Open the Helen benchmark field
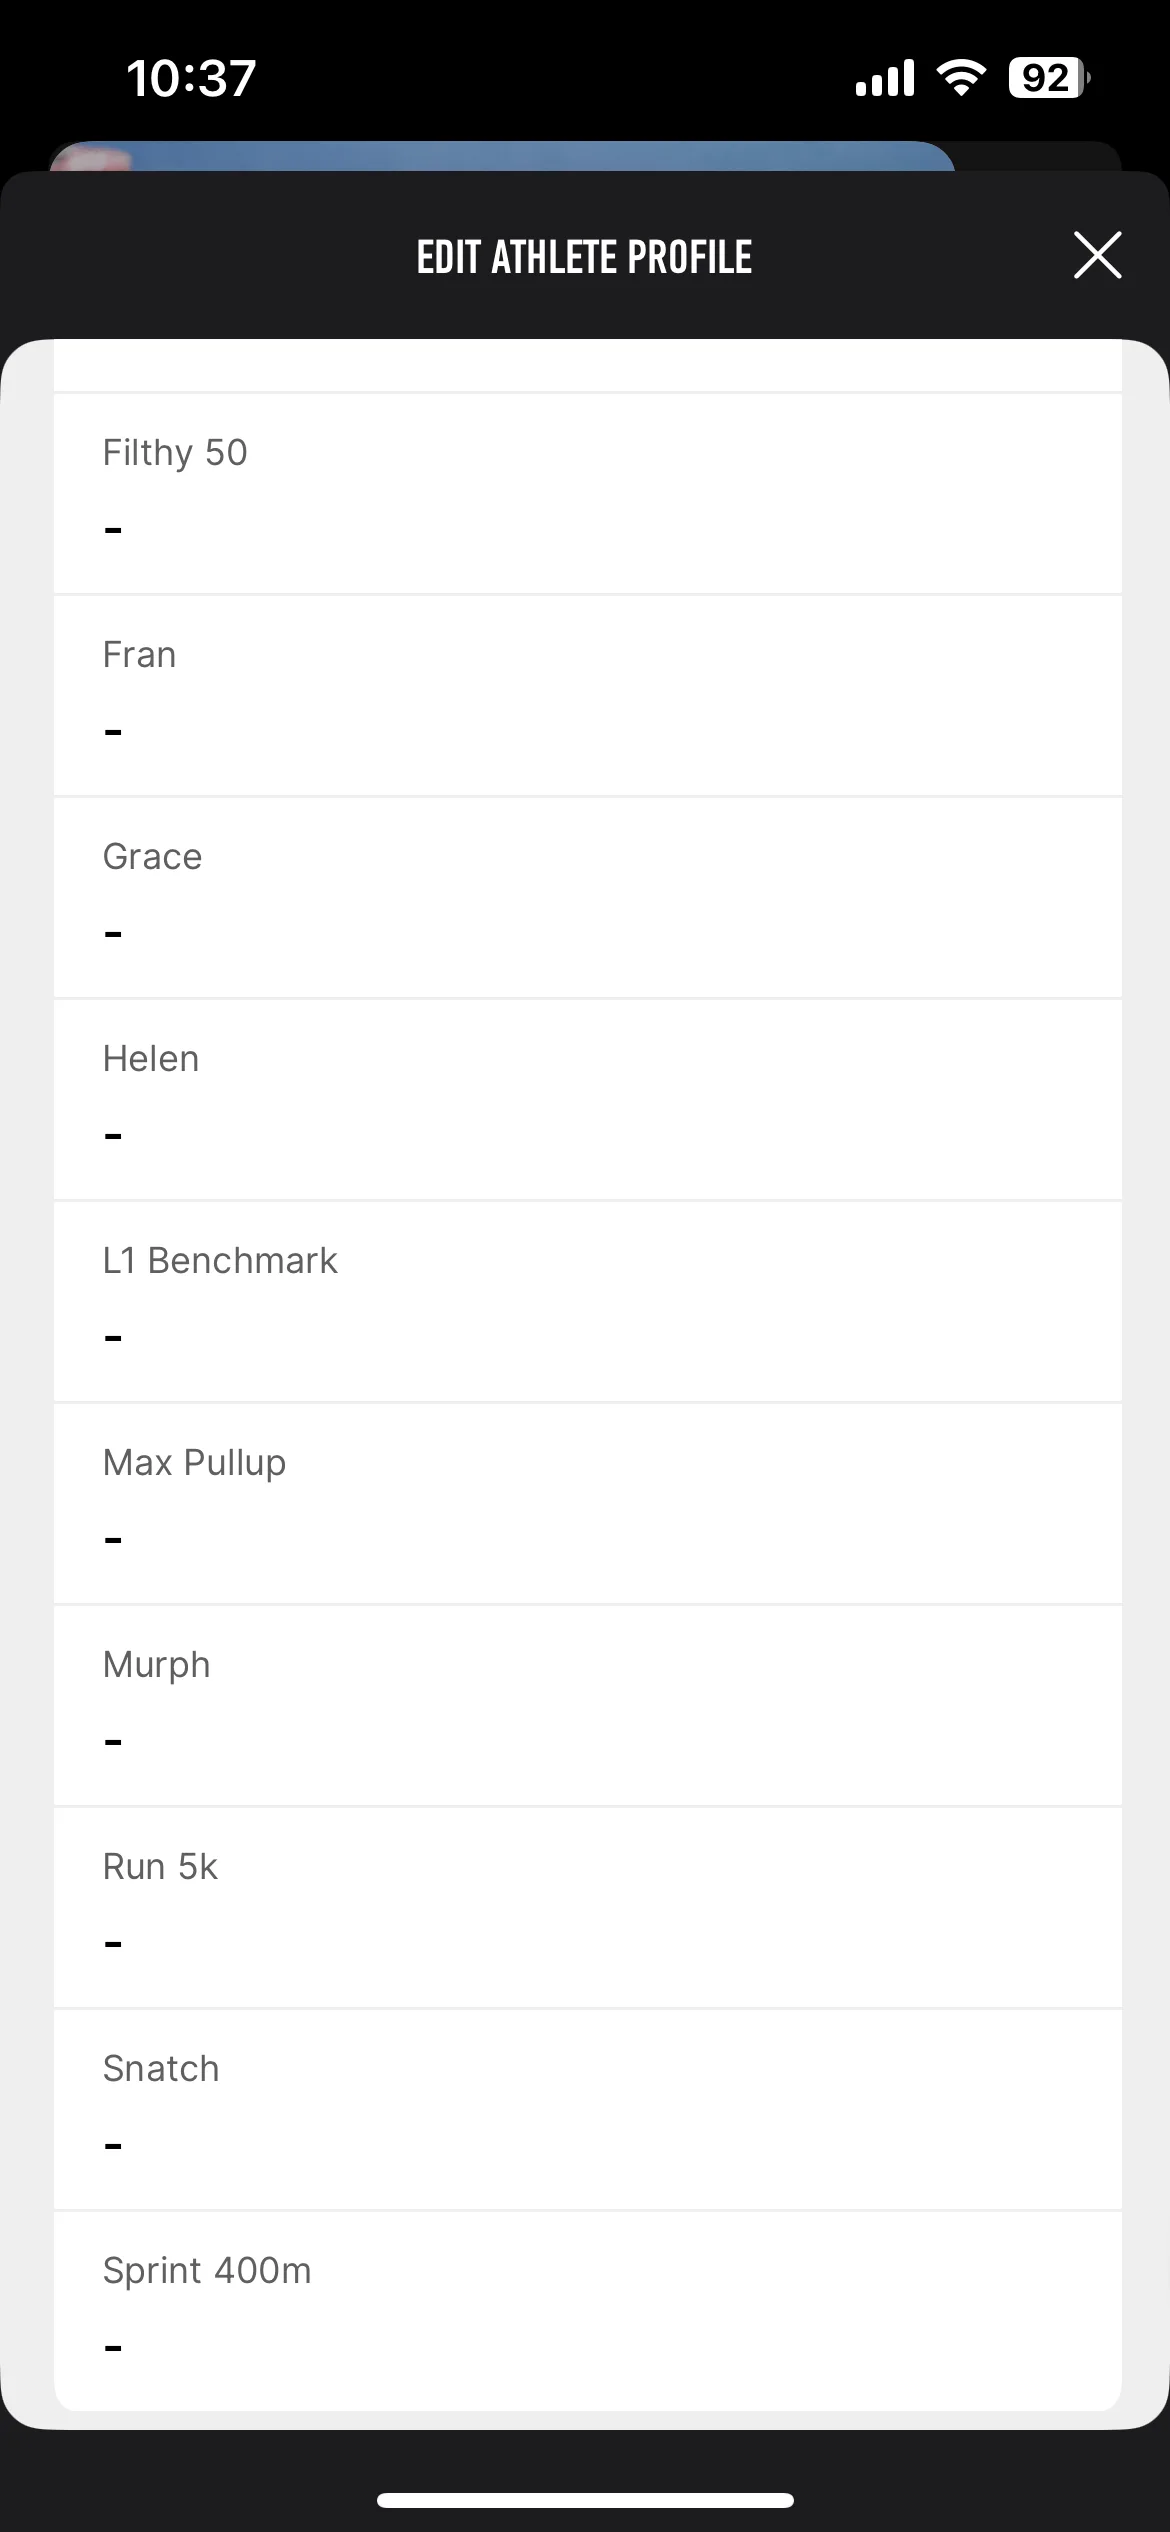This screenshot has width=1170, height=2532. pos(588,1100)
